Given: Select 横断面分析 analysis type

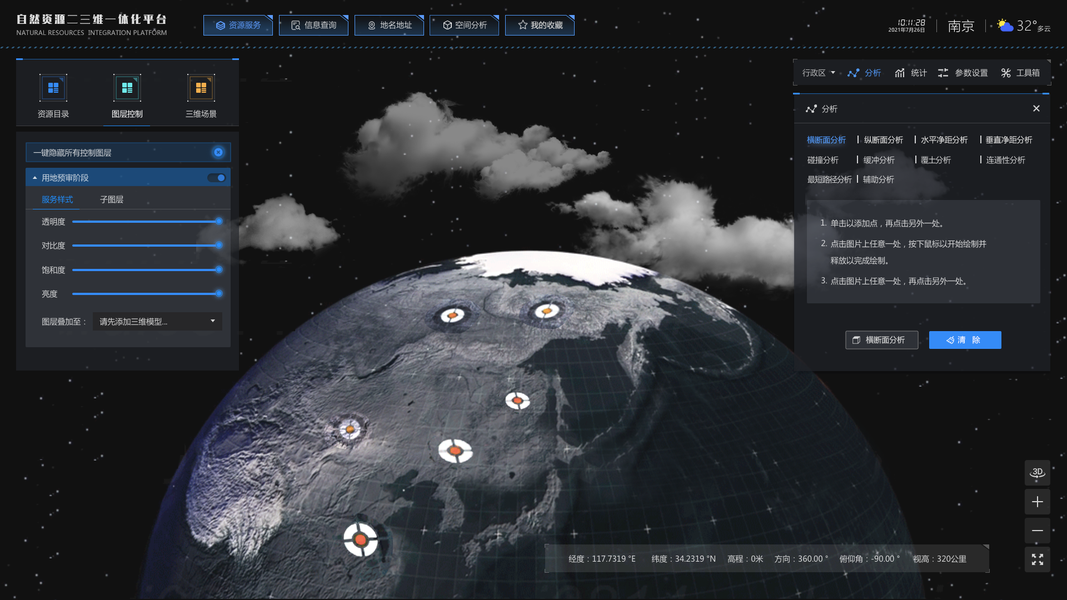Looking at the screenshot, I should (x=826, y=139).
